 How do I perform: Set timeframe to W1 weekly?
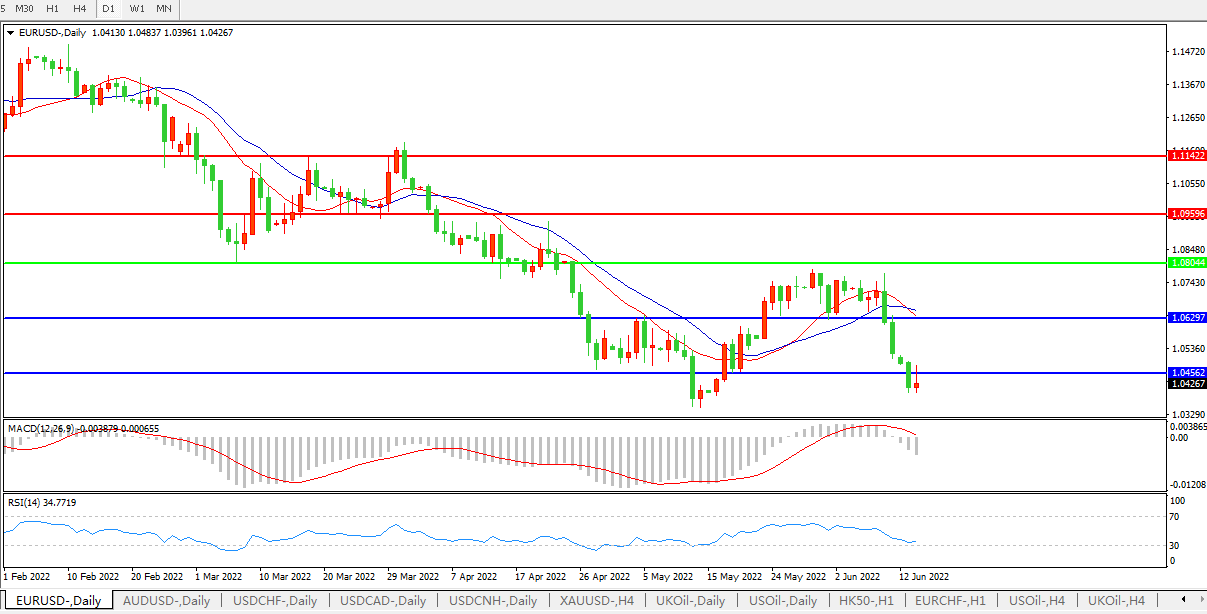(x=137, y=9)
